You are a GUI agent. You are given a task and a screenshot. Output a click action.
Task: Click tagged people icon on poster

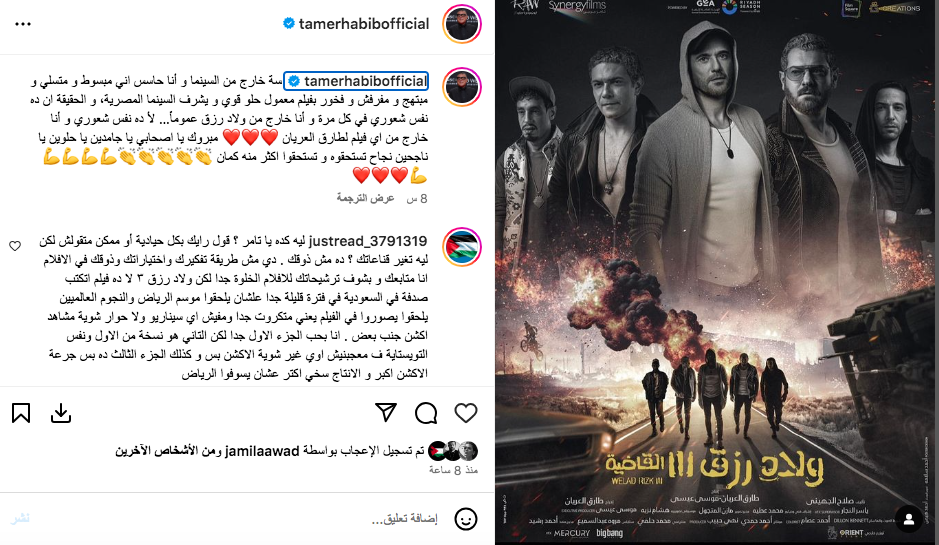pyautogui.click(x=908, y=519)
